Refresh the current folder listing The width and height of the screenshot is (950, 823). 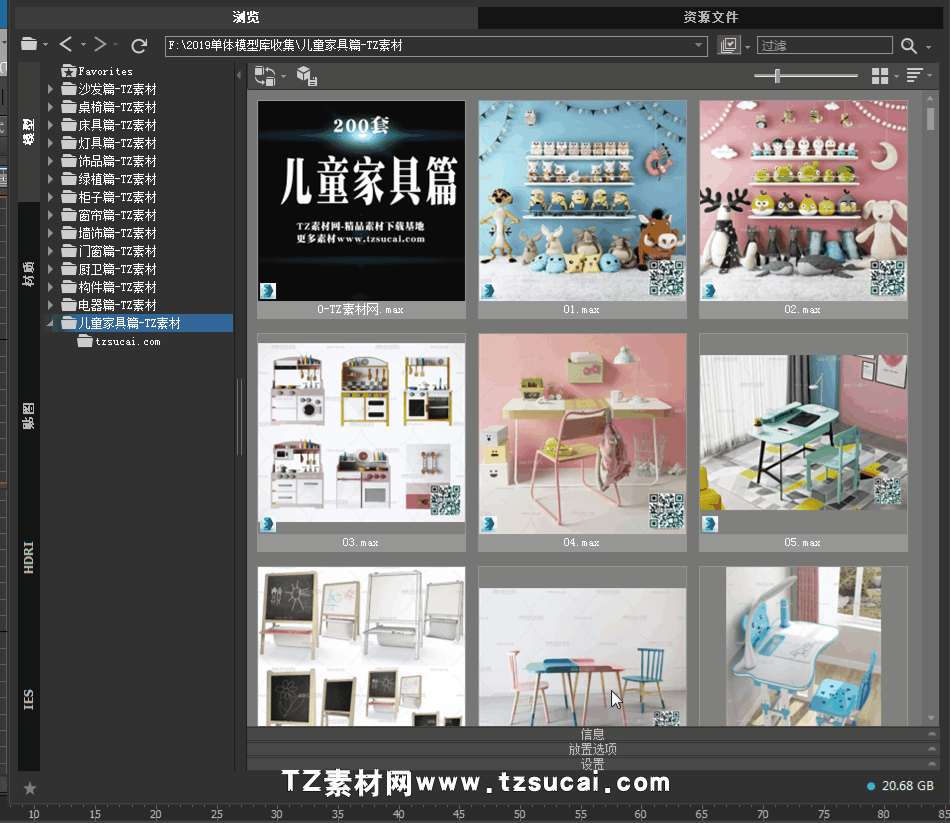(x=140, y=45)
